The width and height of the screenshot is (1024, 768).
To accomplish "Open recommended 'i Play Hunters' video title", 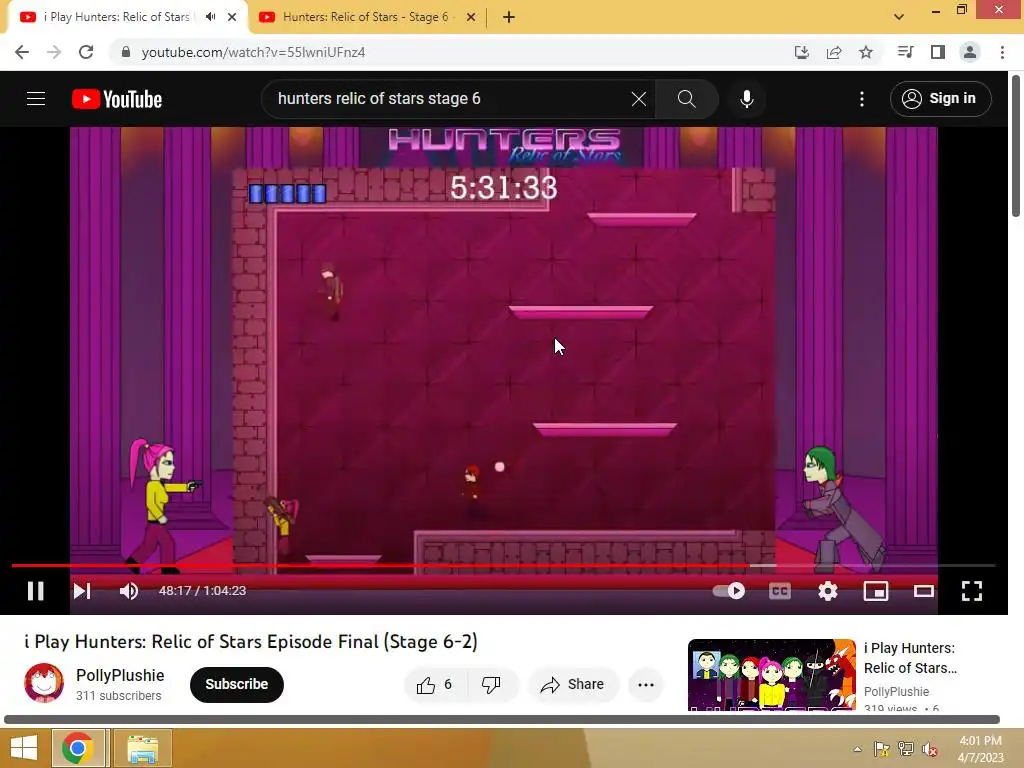I will click(910, 658).
